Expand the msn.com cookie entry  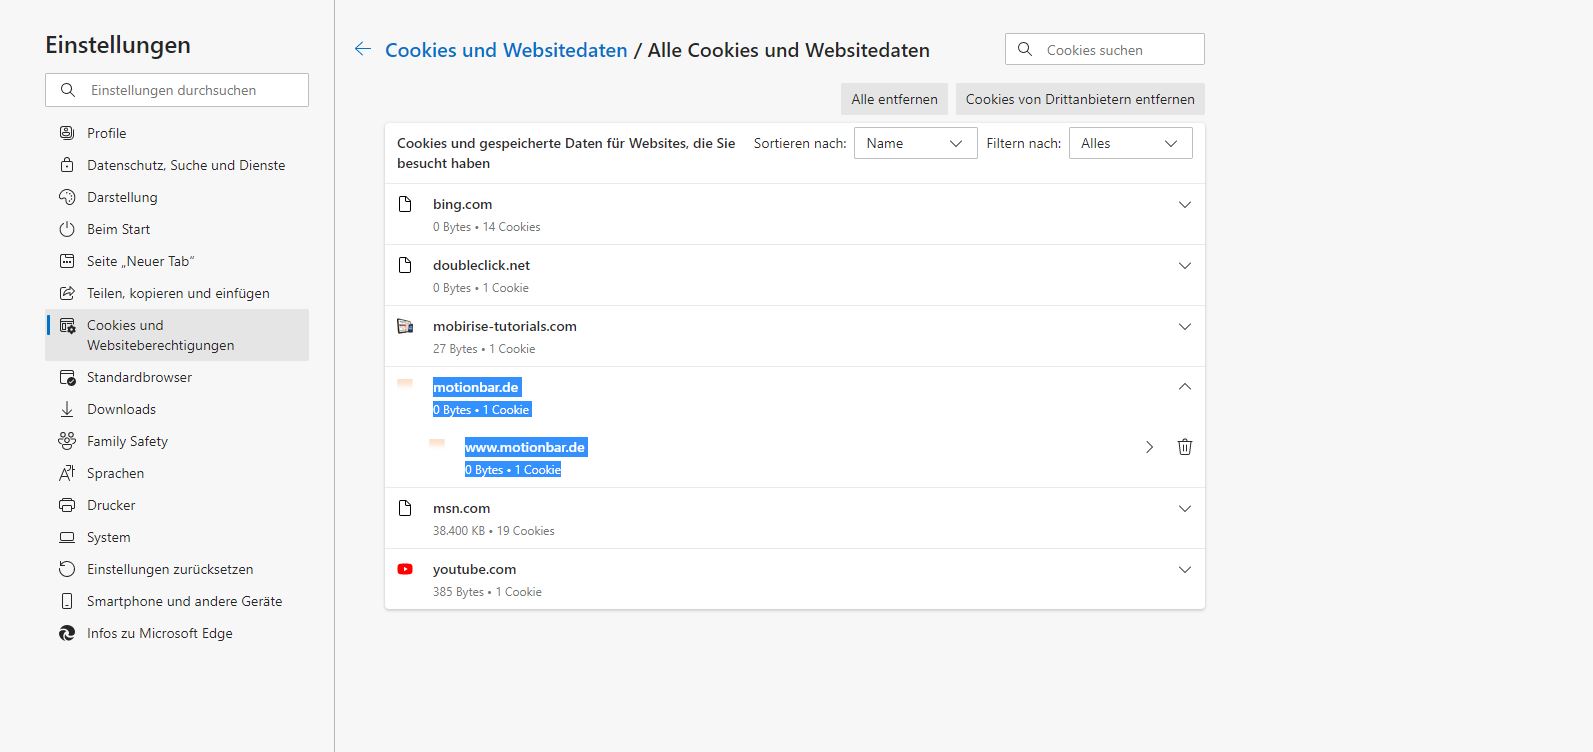[1185, 509]
